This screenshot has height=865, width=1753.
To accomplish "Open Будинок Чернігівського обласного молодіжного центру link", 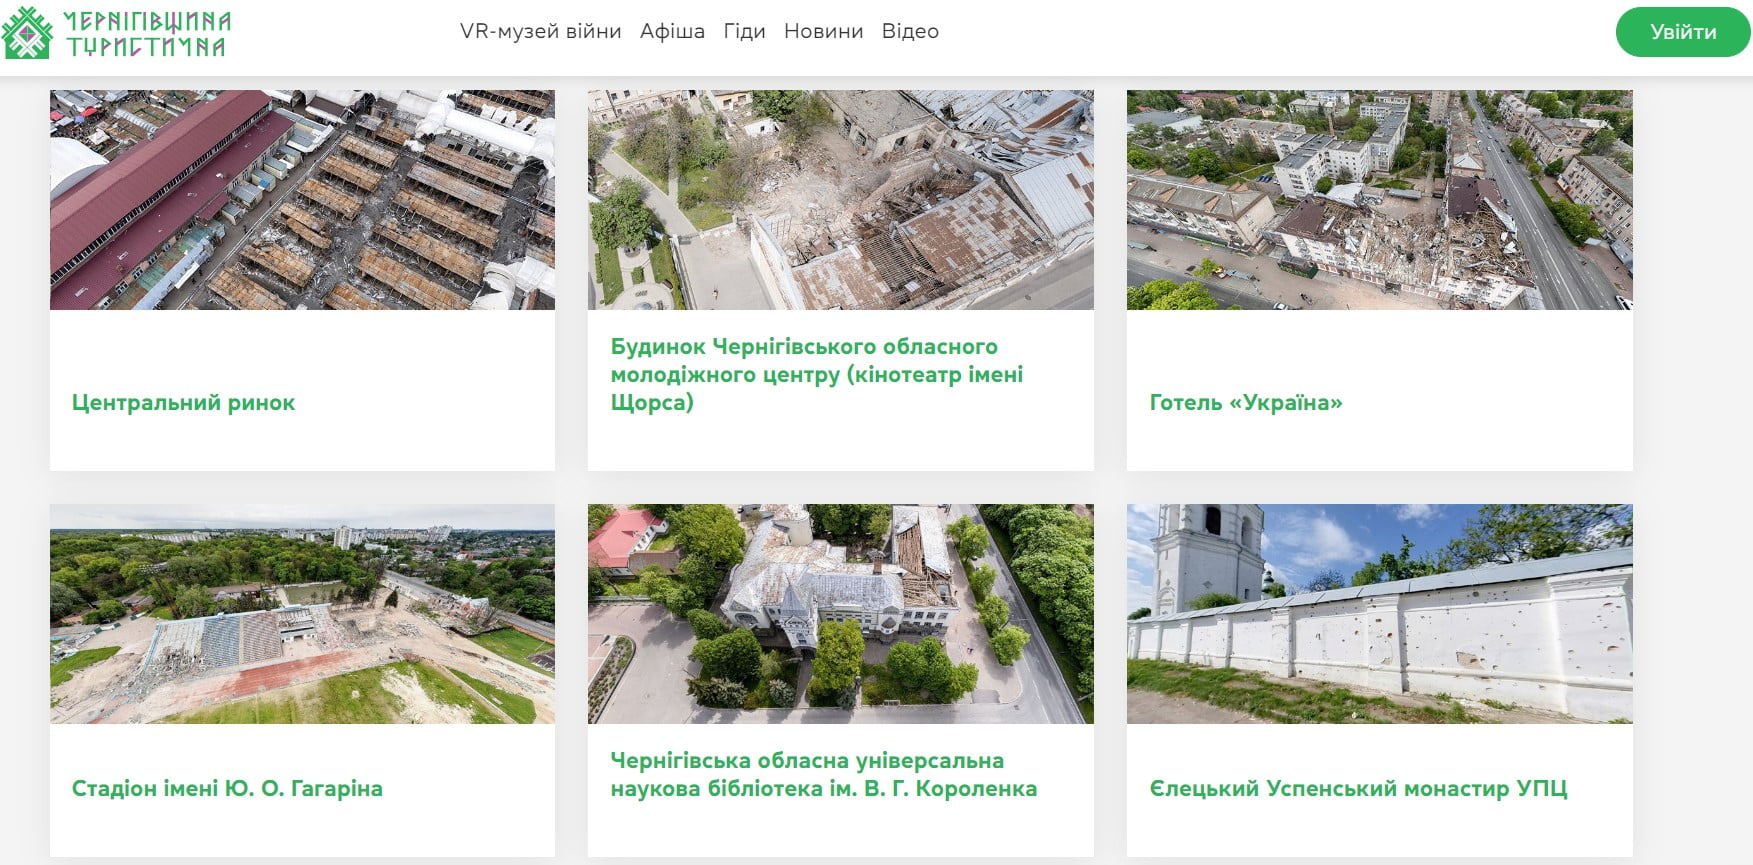I will click(x=816, y=375).
